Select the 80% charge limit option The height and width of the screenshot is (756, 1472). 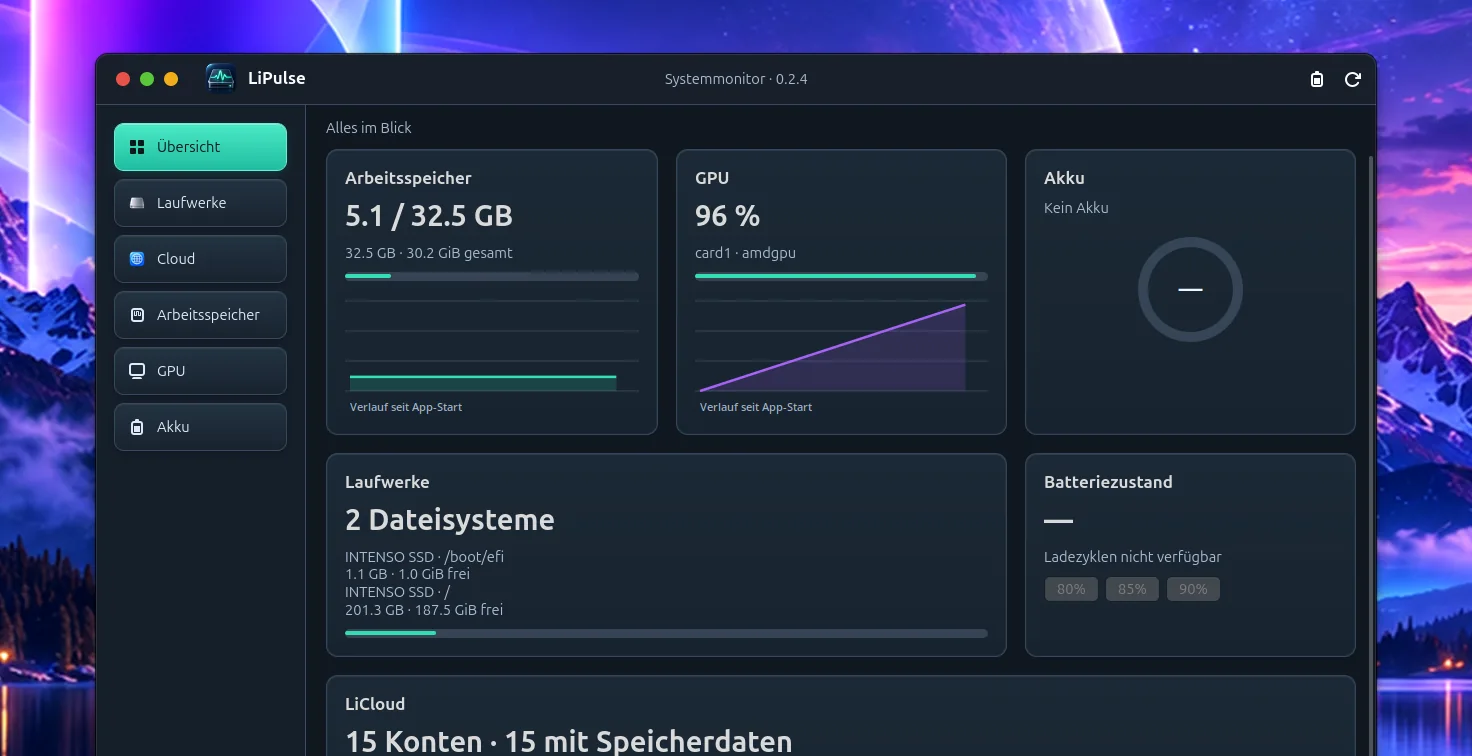(x=1071, y=589)
